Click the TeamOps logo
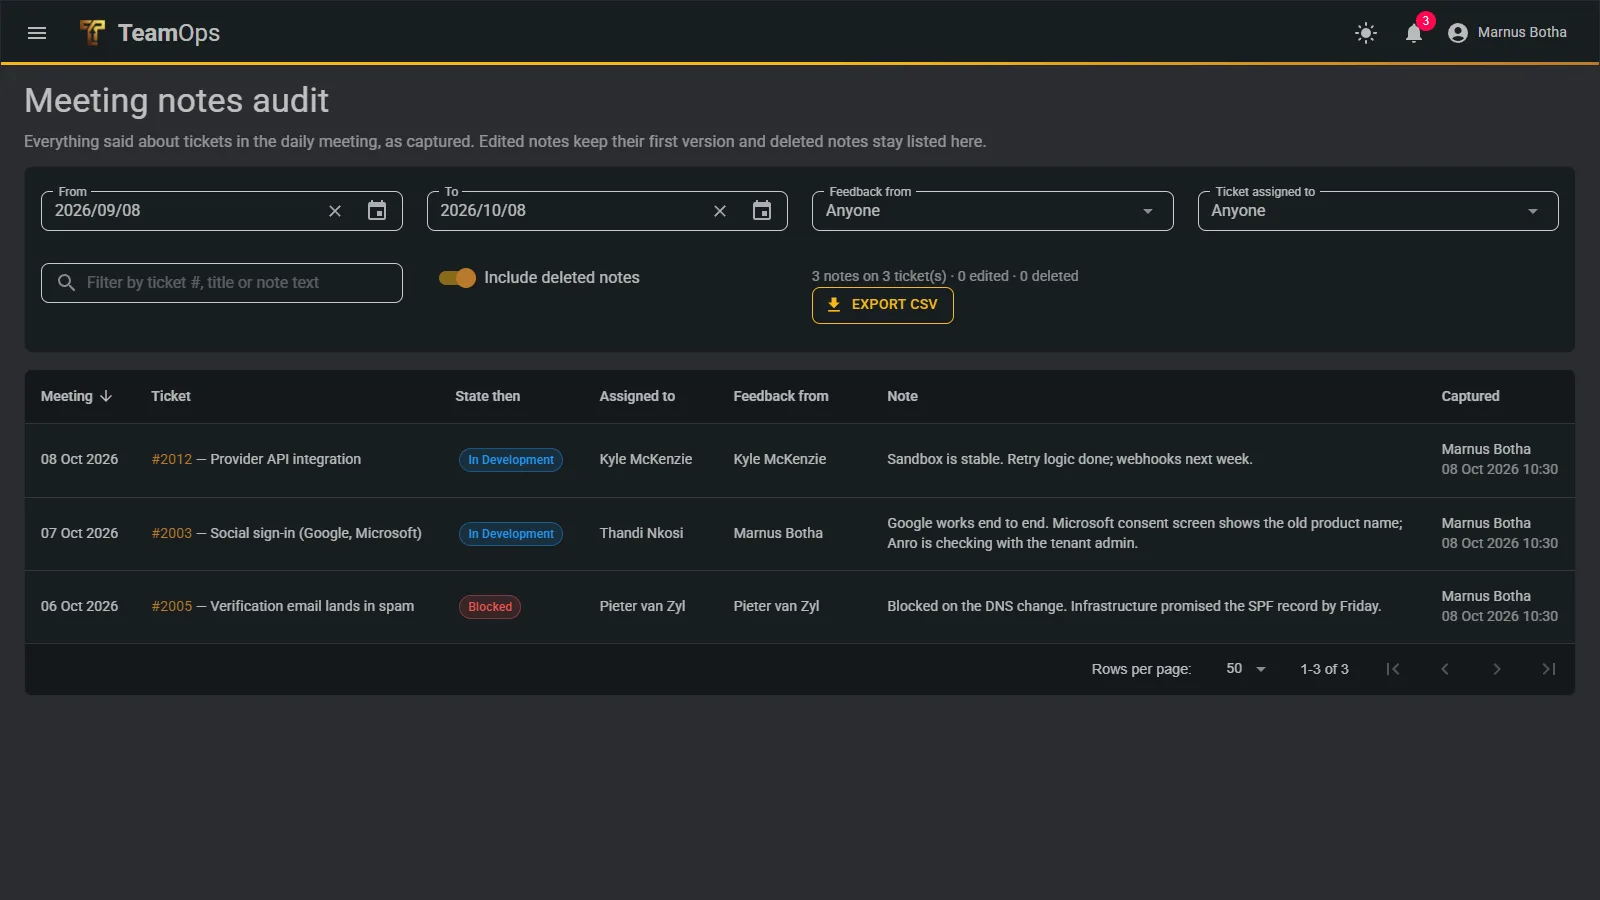The image size is (1600, 900). point(150,33)
